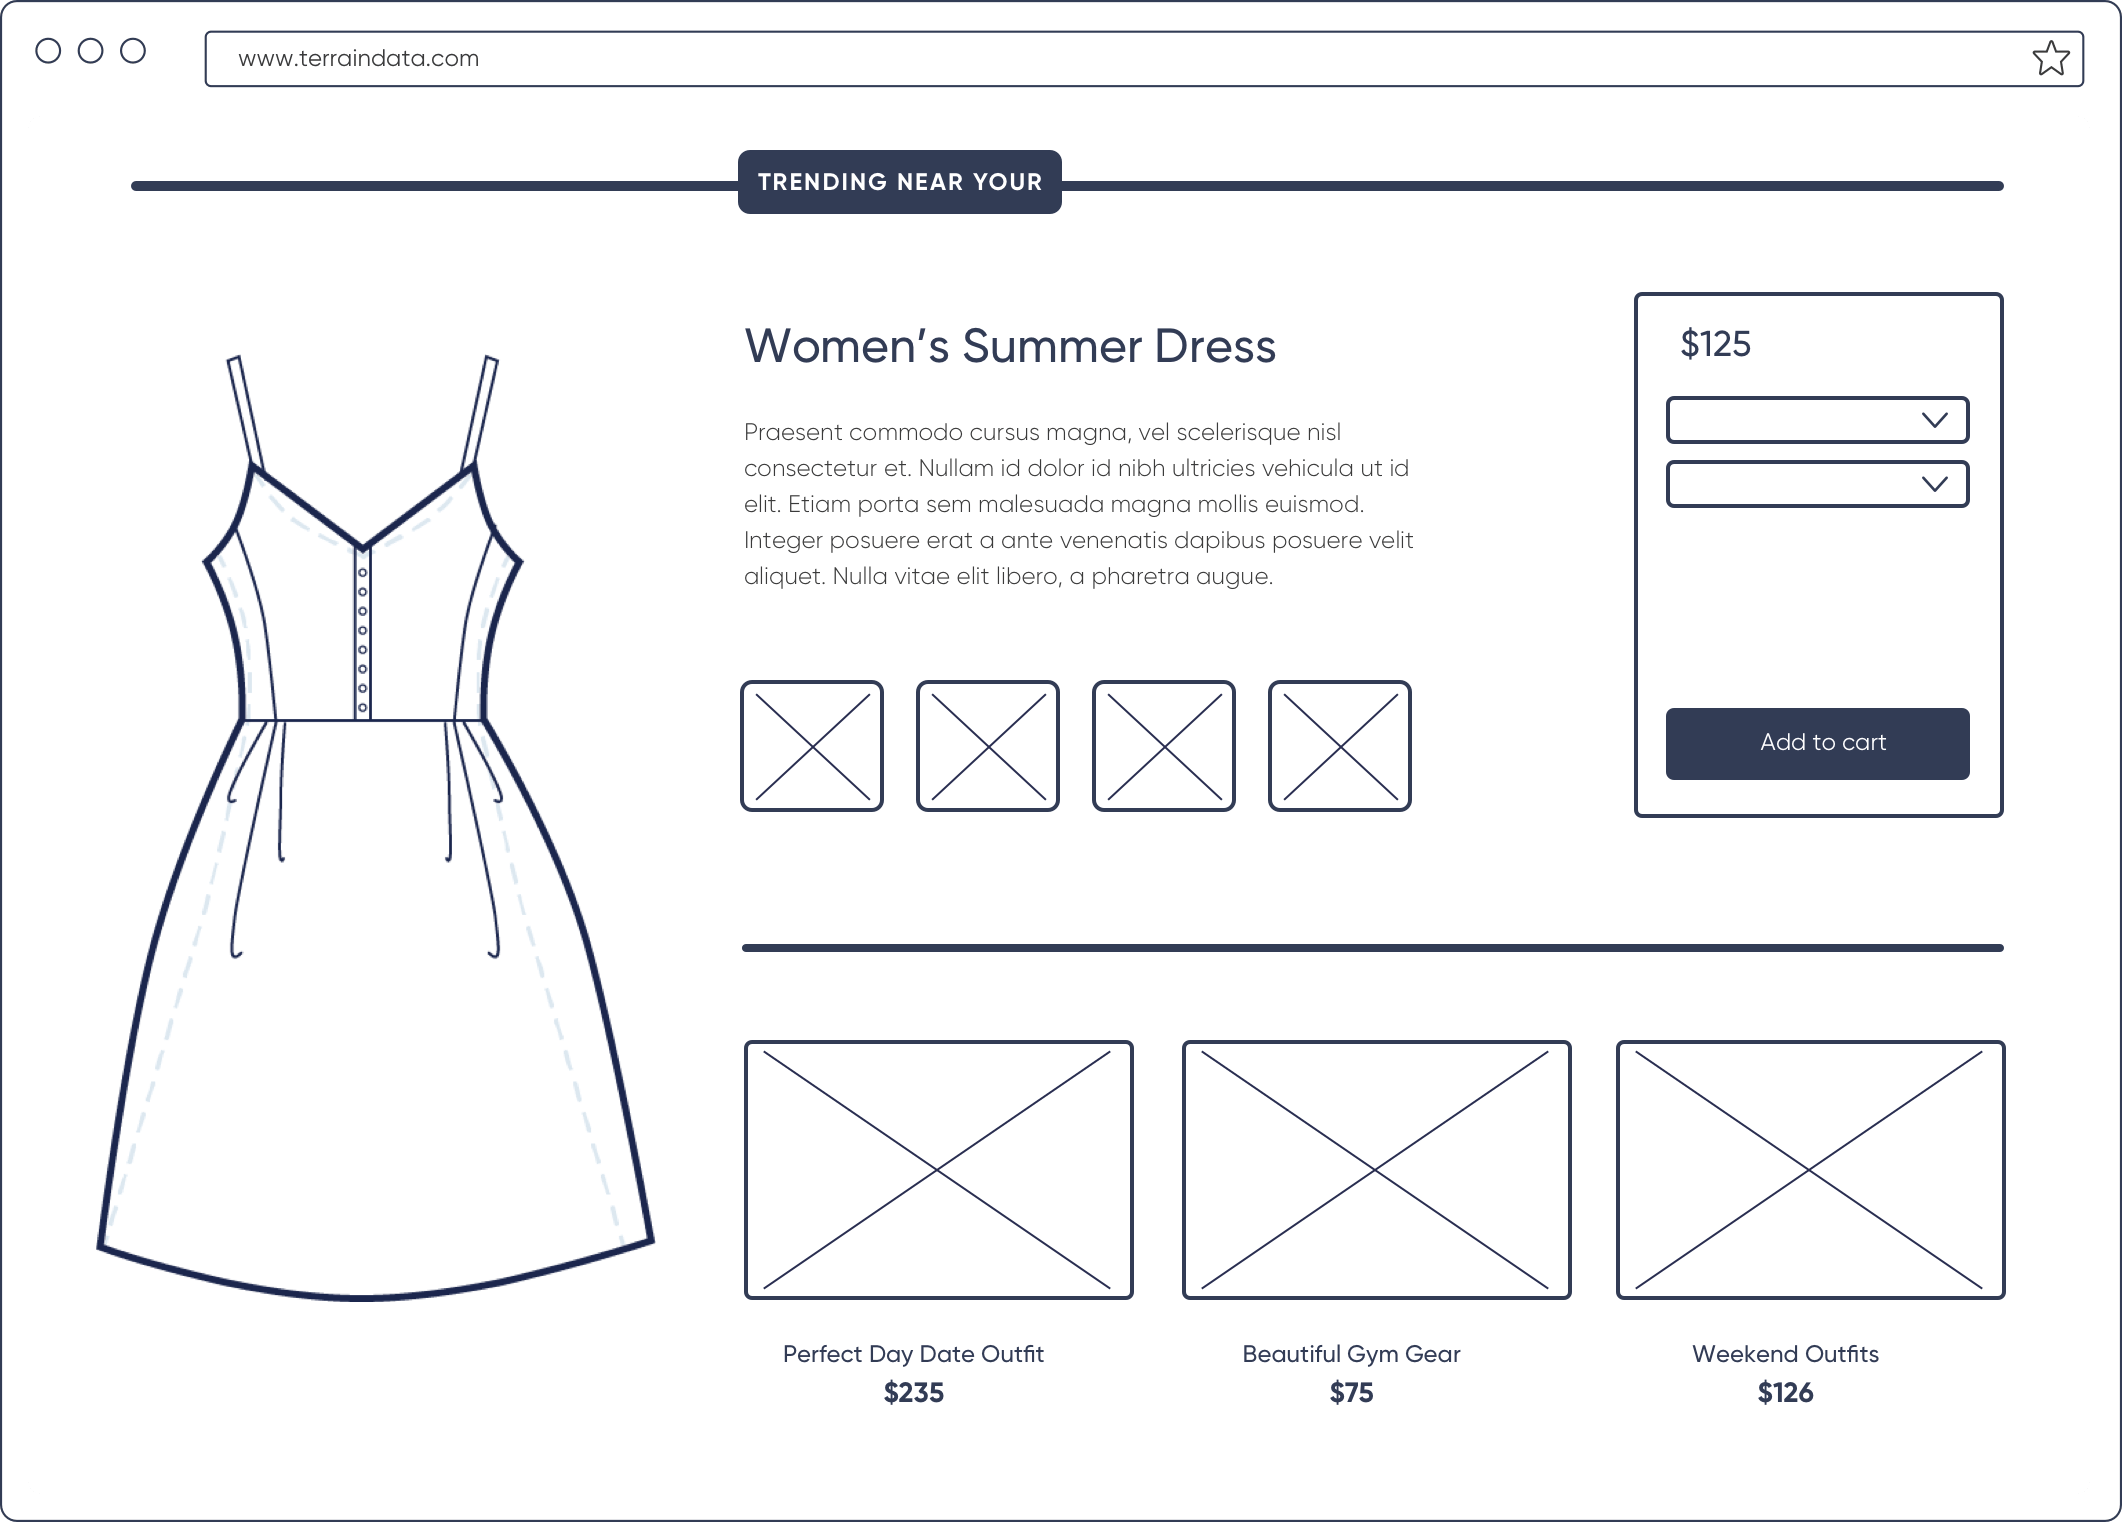2122x1522 pixels.
Task: Click the first dropdown's chevron arrow
Action: 1935,420
